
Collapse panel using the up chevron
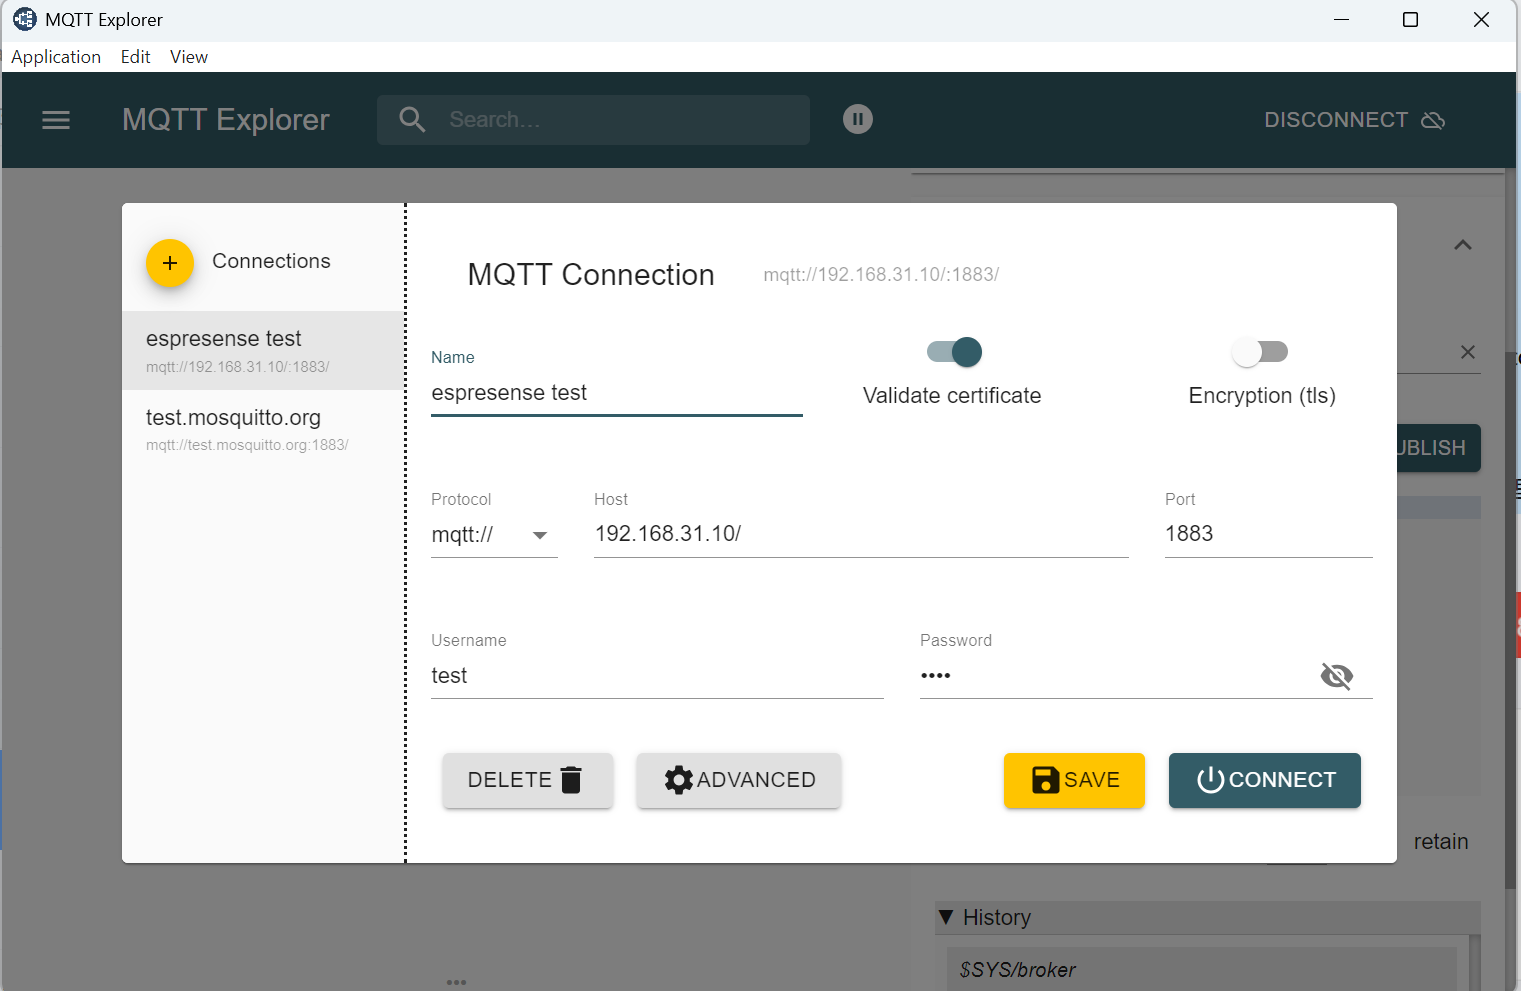coord(1462,245)
